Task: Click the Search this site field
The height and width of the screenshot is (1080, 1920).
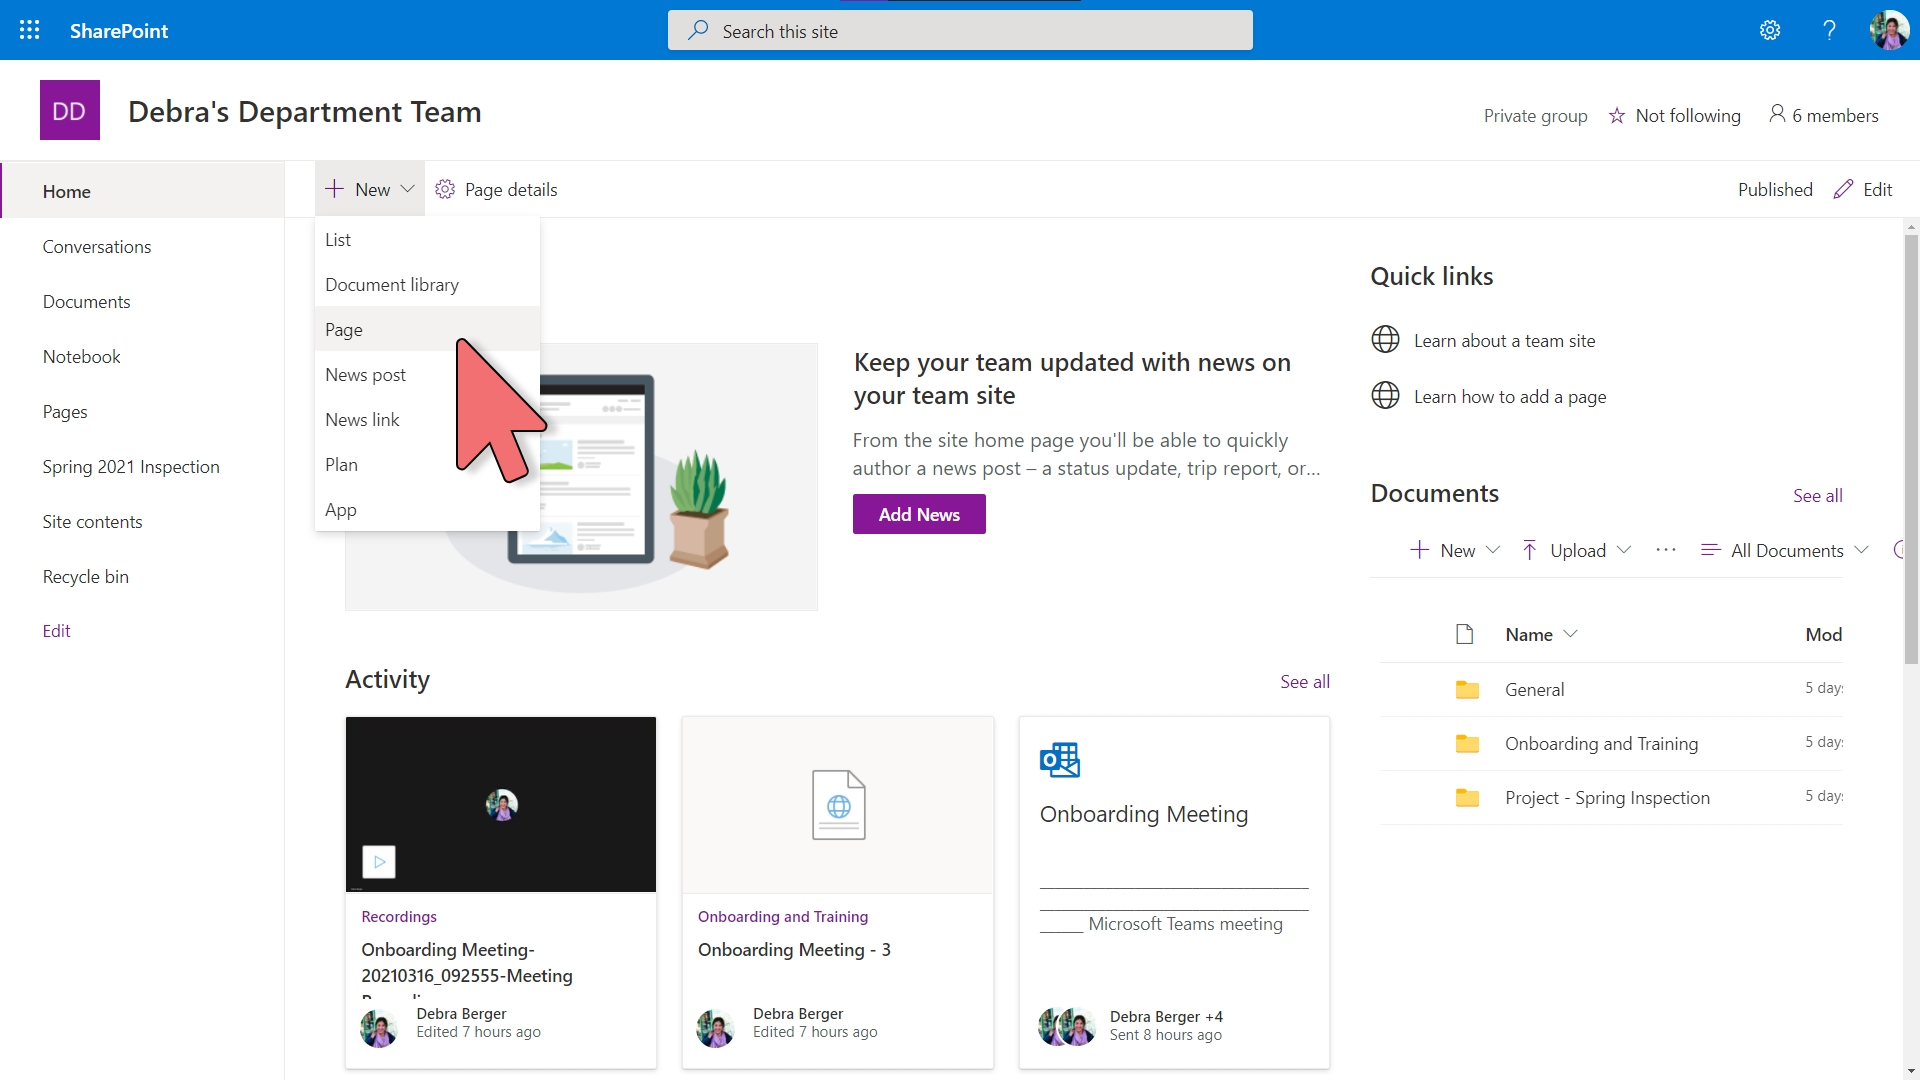Action: tap(960, 30)
